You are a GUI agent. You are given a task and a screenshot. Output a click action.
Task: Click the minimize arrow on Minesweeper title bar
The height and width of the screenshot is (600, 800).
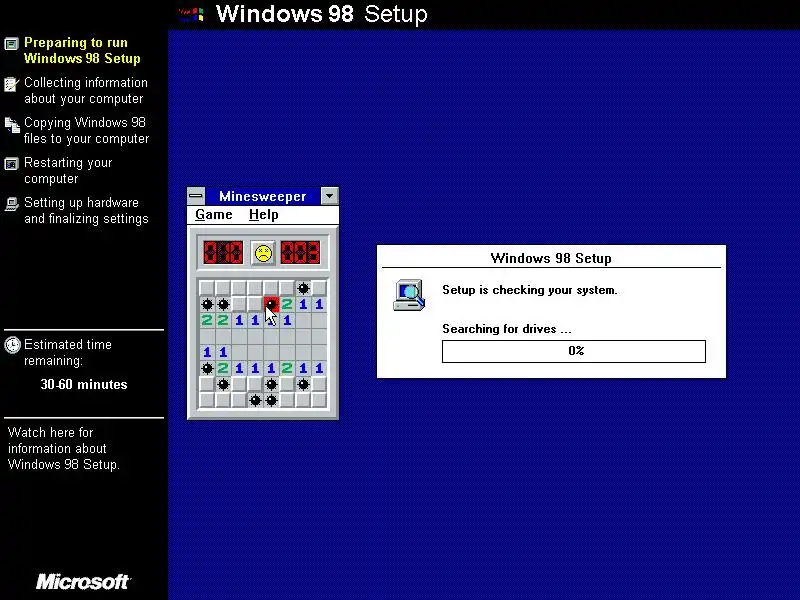[x=330, y=196]
